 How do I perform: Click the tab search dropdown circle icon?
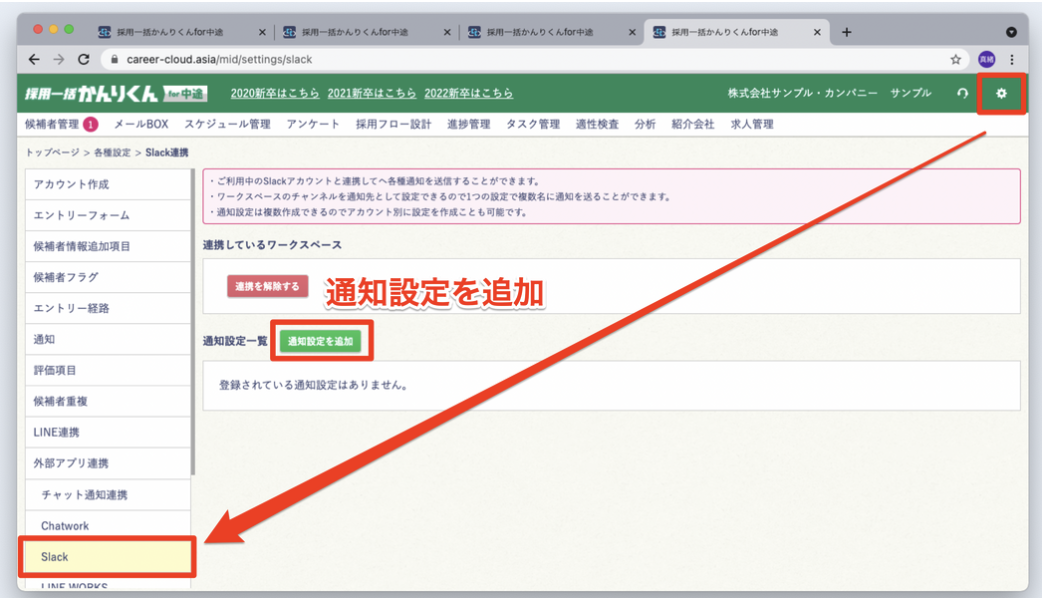1011,32
